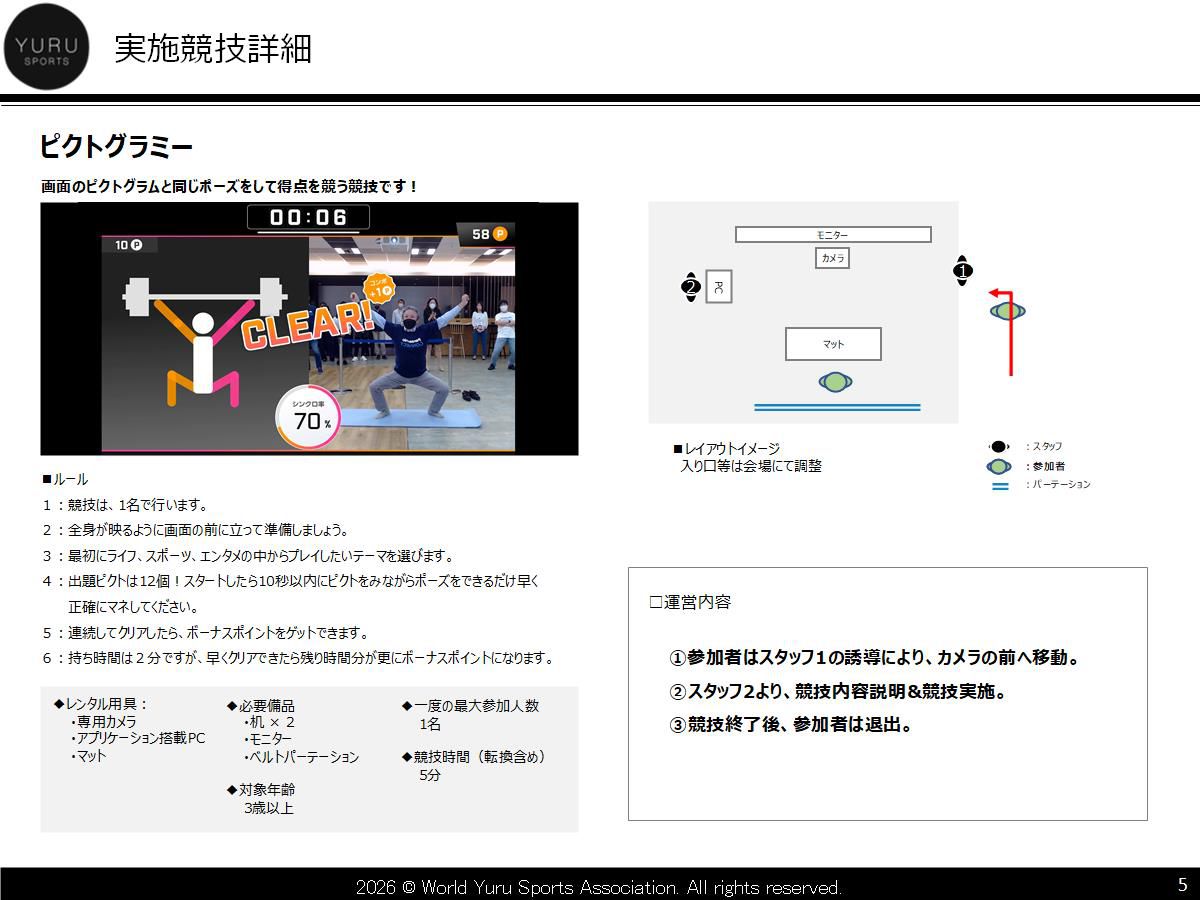Click the ピクトグラミー heading
The height and width of the screenshot is (900, 1200).
tap(116, 148)
